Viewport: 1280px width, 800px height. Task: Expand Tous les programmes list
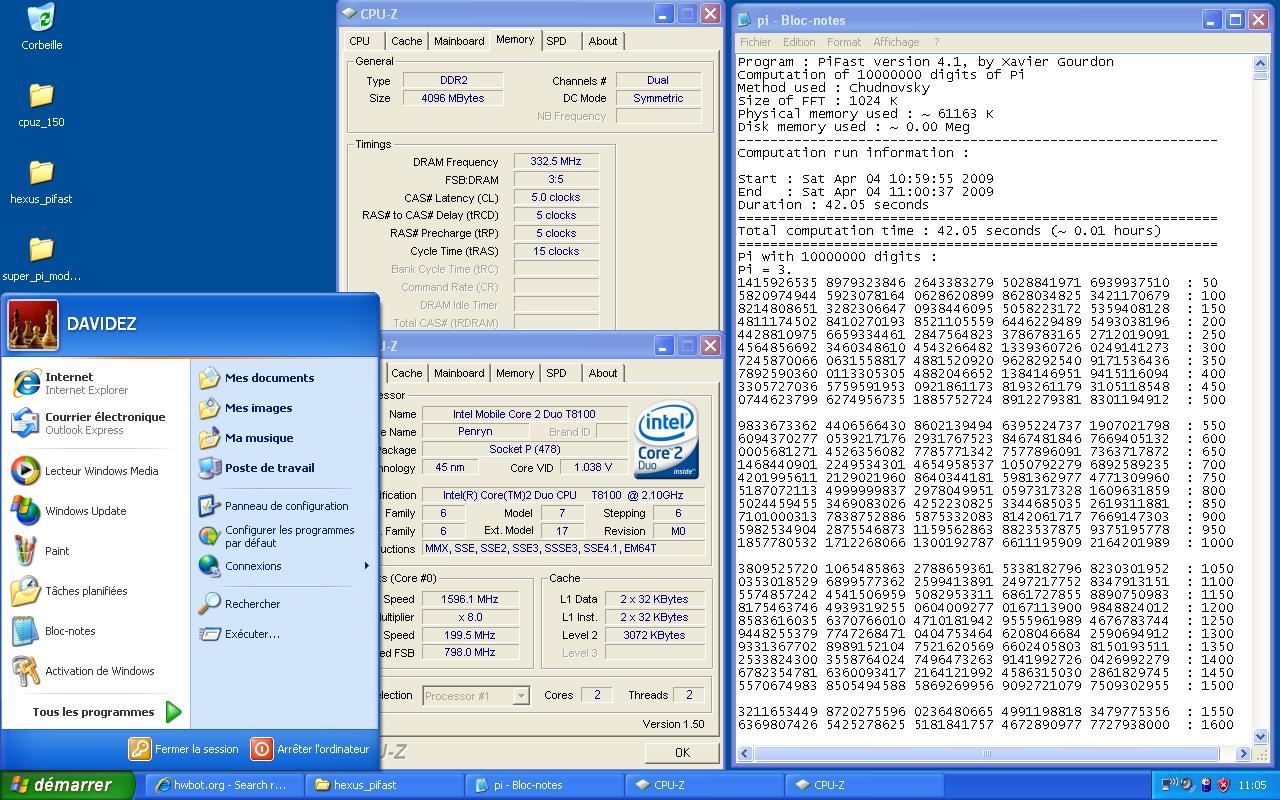[x=106, y=712]
